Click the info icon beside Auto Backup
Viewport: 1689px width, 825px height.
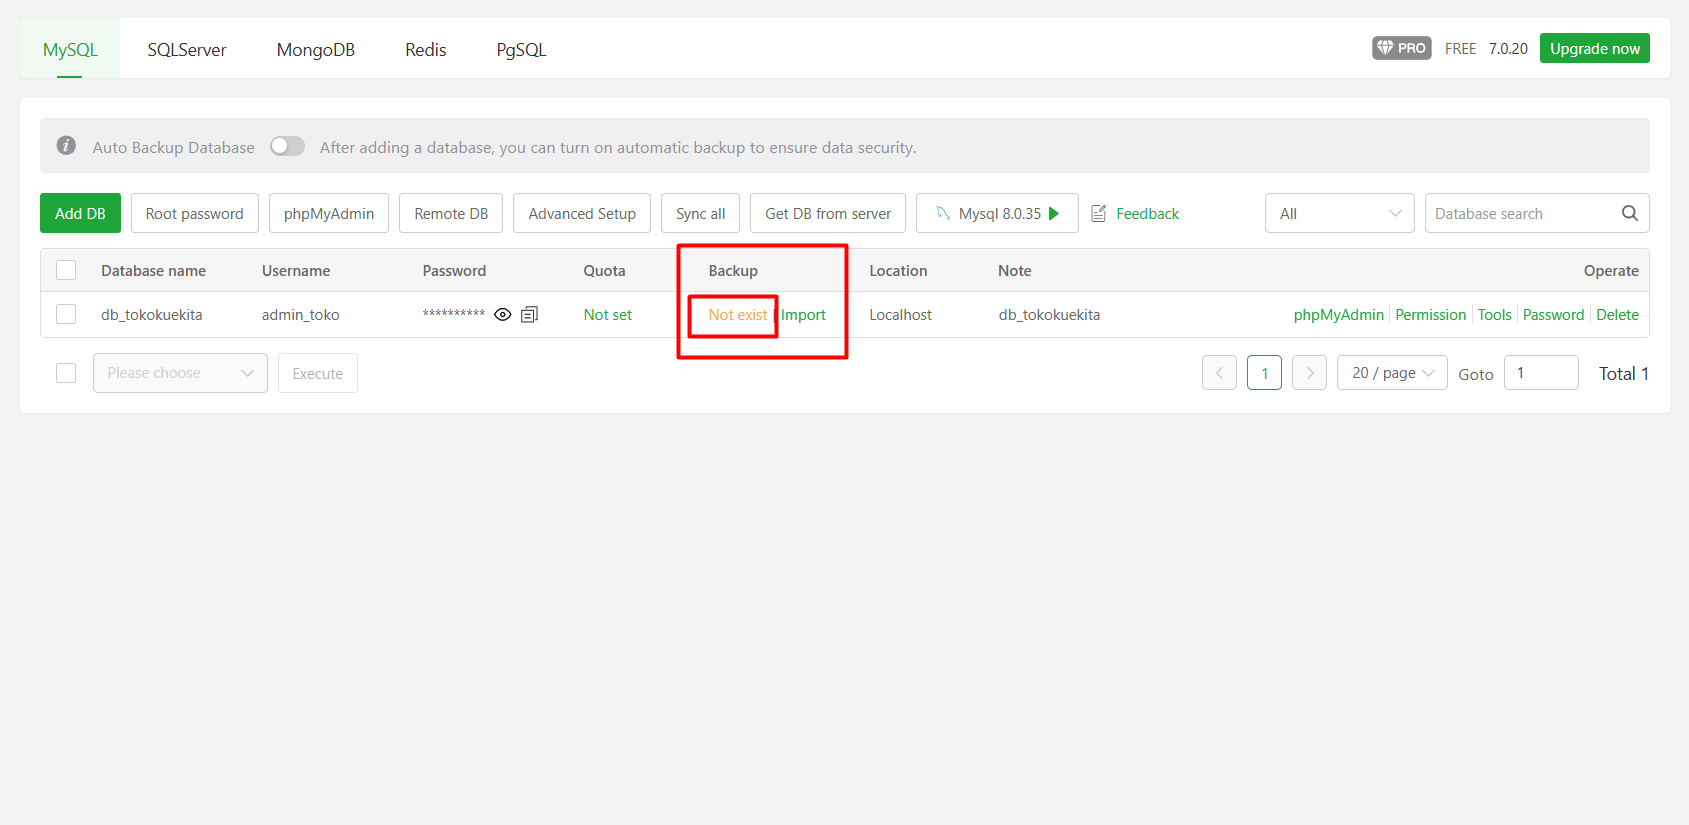point(66,146)
